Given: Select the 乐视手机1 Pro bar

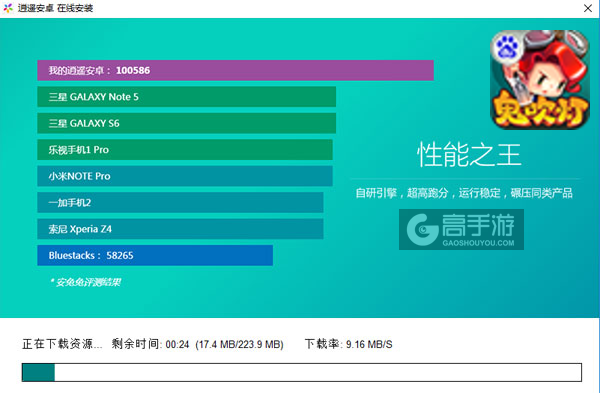Looking at the screenshot, I should coord(185,150).
